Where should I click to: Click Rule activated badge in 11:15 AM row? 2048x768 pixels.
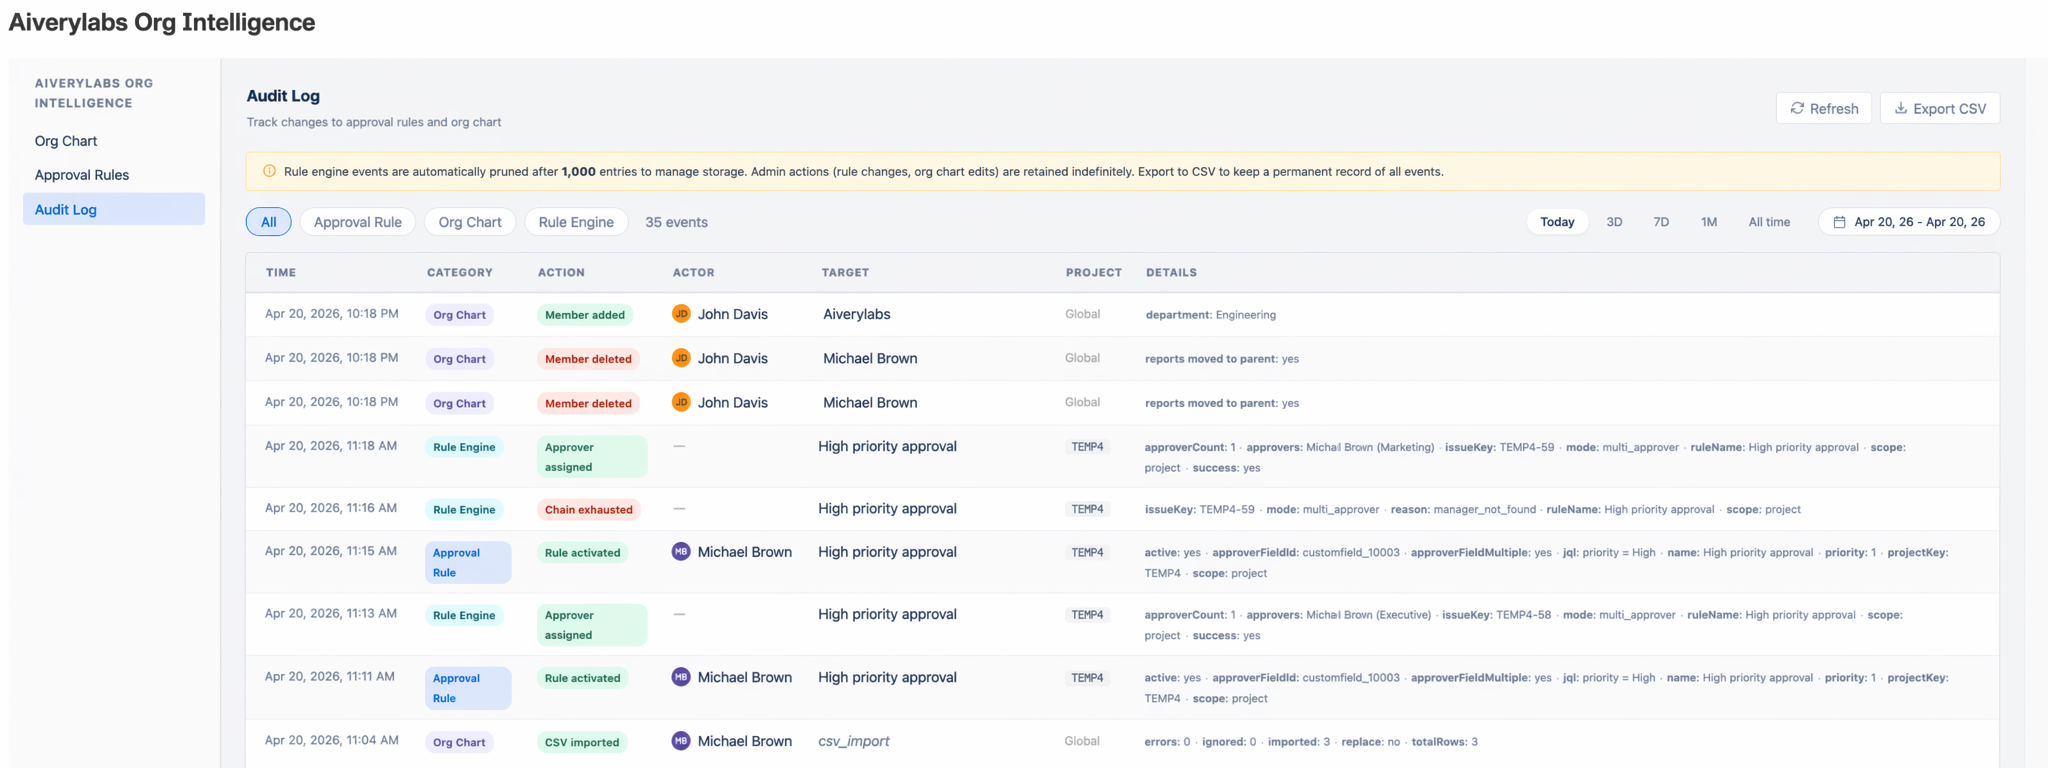[x=583, y=552]
